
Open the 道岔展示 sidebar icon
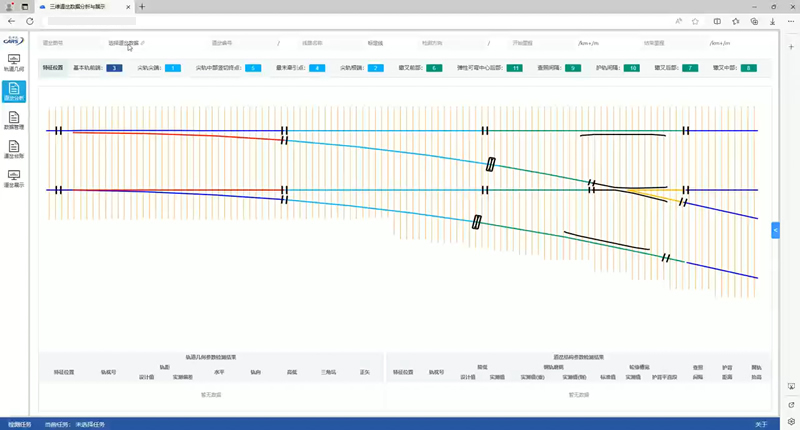pos(14,178)
